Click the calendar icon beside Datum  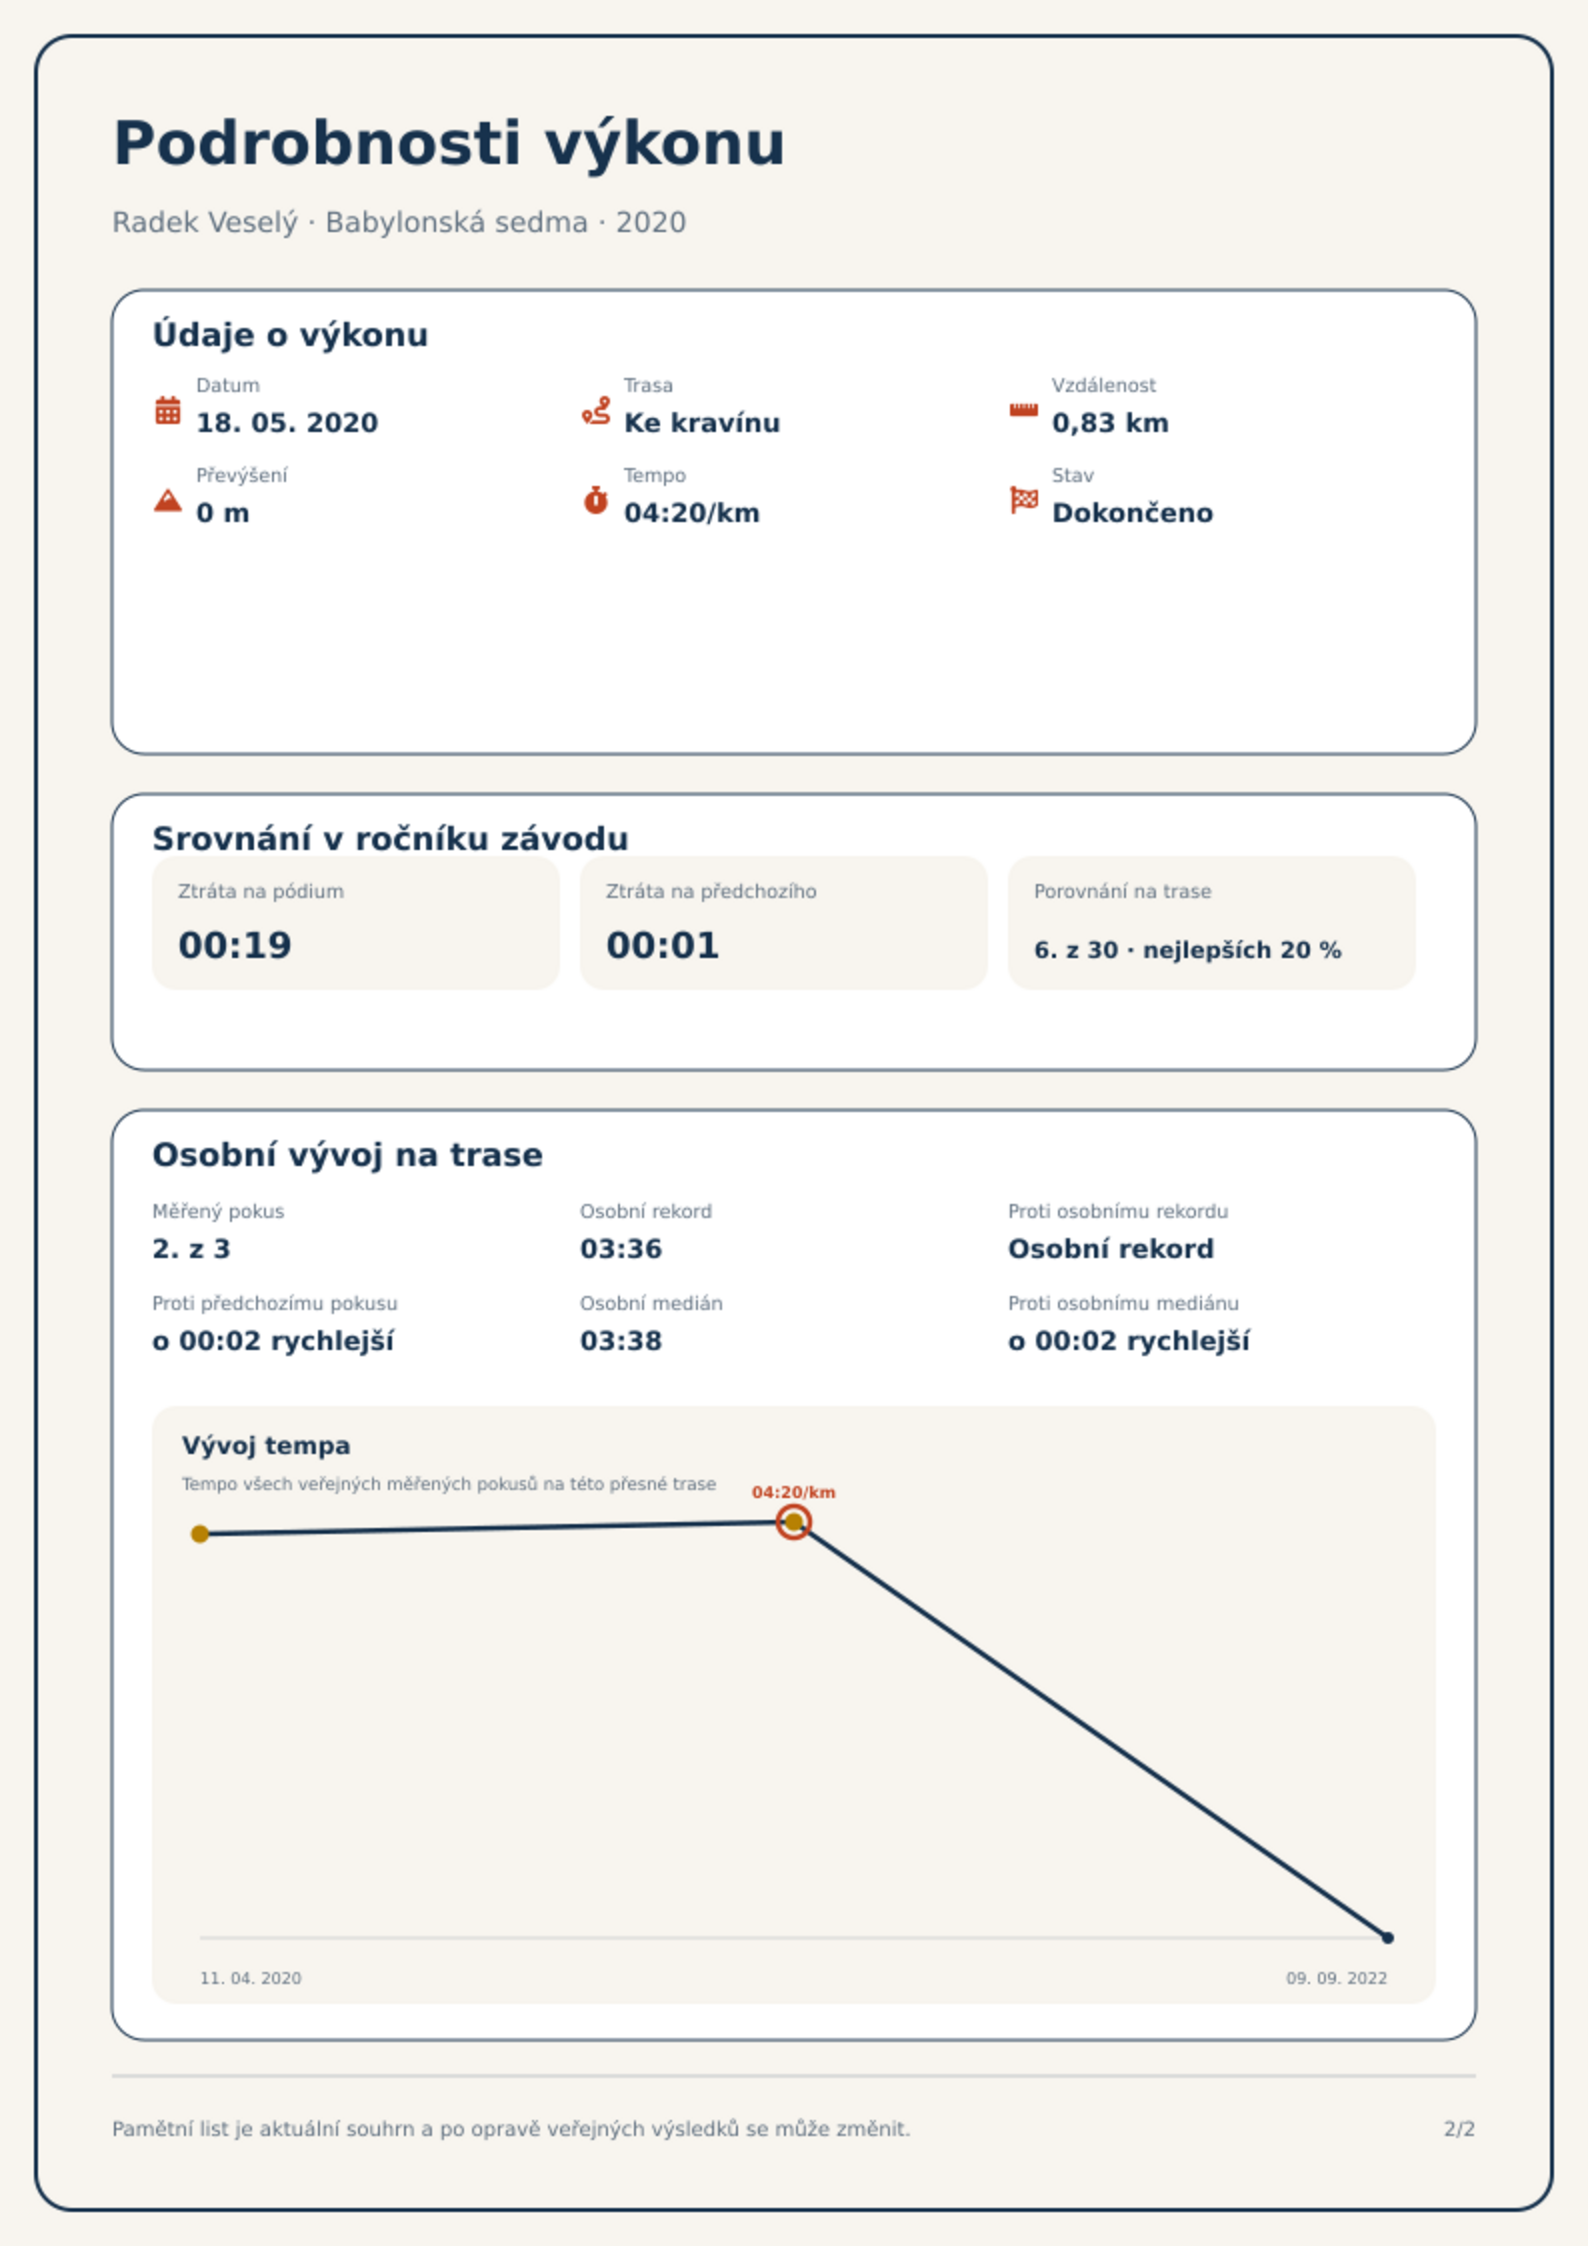coord(168,410)
